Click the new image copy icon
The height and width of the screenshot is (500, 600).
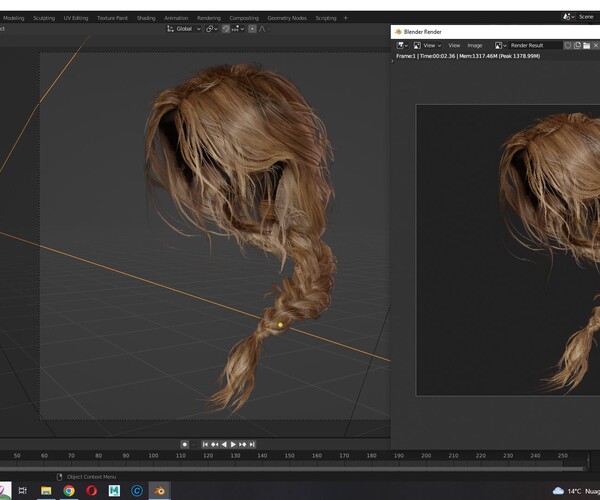click(x=577, y=46)
